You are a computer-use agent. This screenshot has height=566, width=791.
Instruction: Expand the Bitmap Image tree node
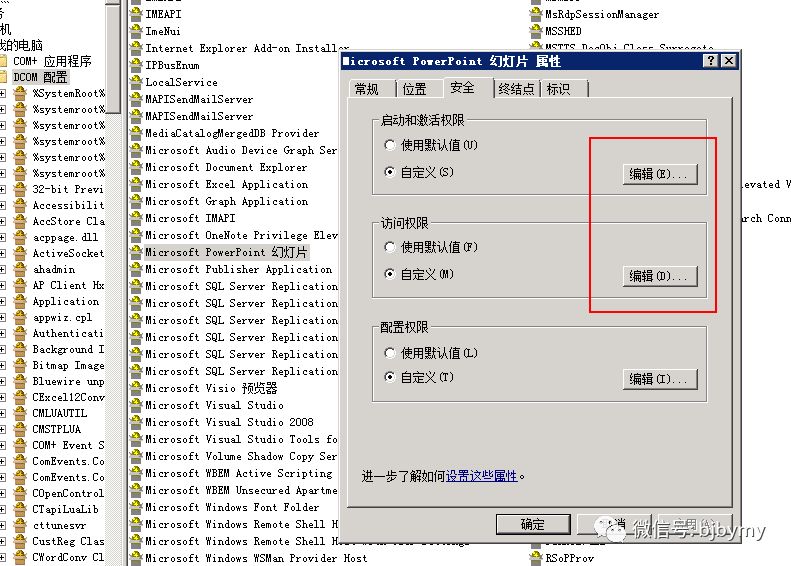click(x=3, y=365)
